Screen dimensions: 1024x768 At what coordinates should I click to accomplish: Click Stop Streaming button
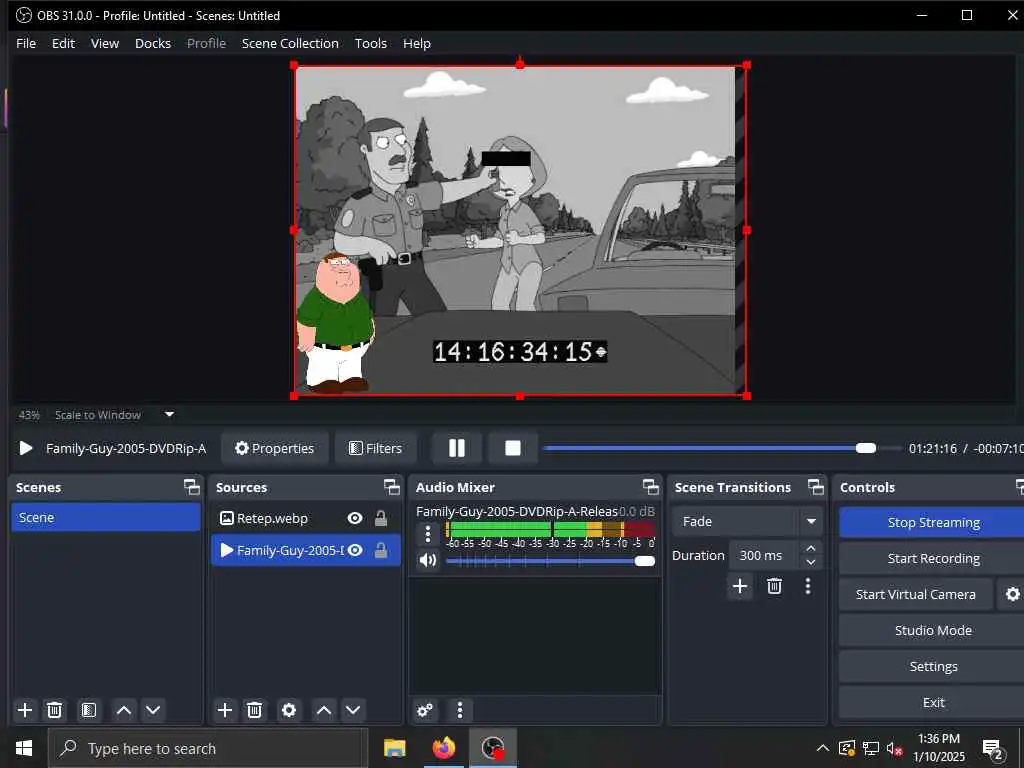coord(933,522)
